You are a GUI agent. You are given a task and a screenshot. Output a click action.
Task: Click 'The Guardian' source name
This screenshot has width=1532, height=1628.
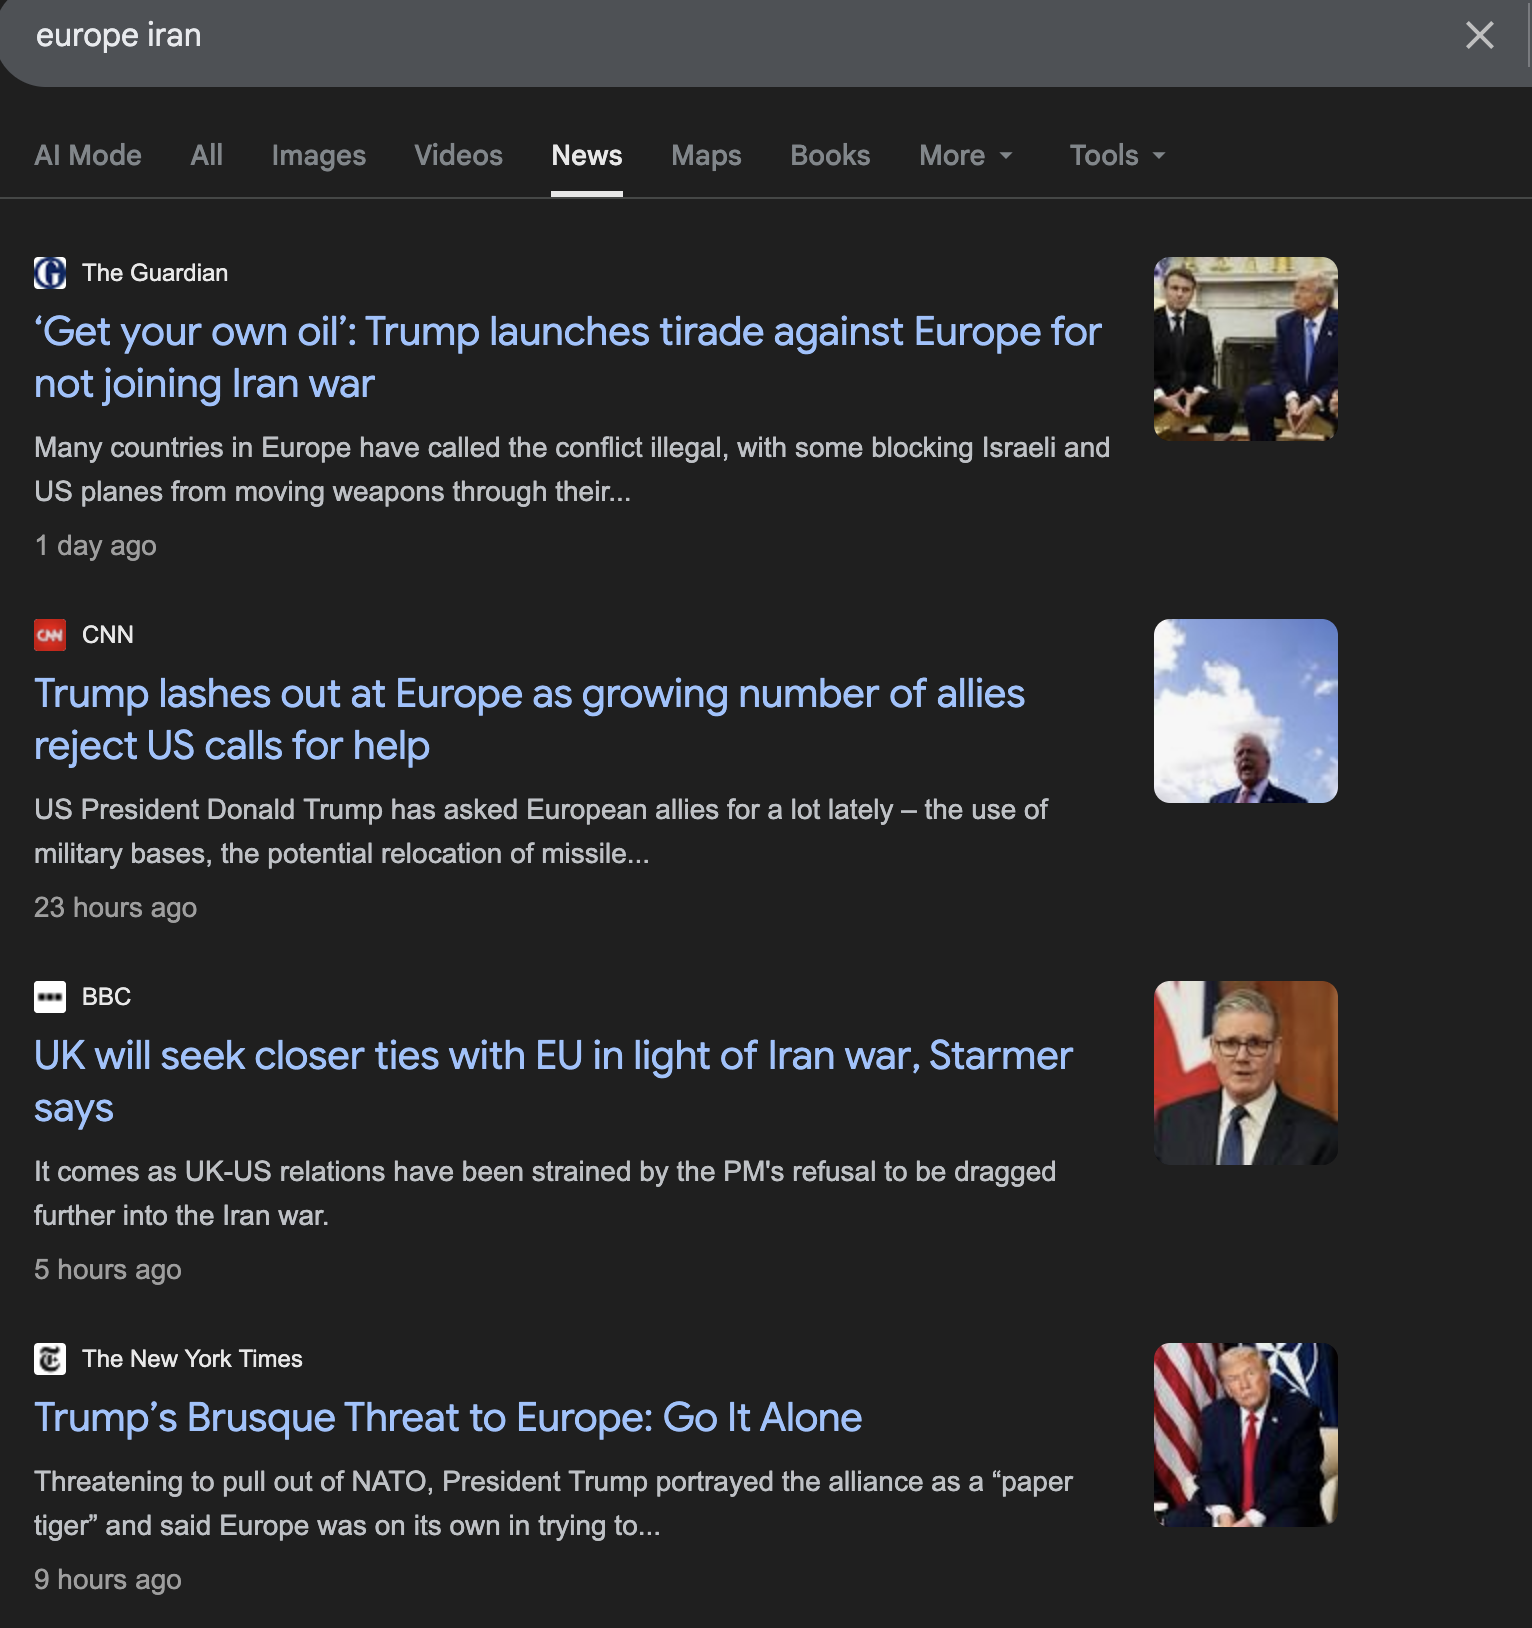pos(155,273)
